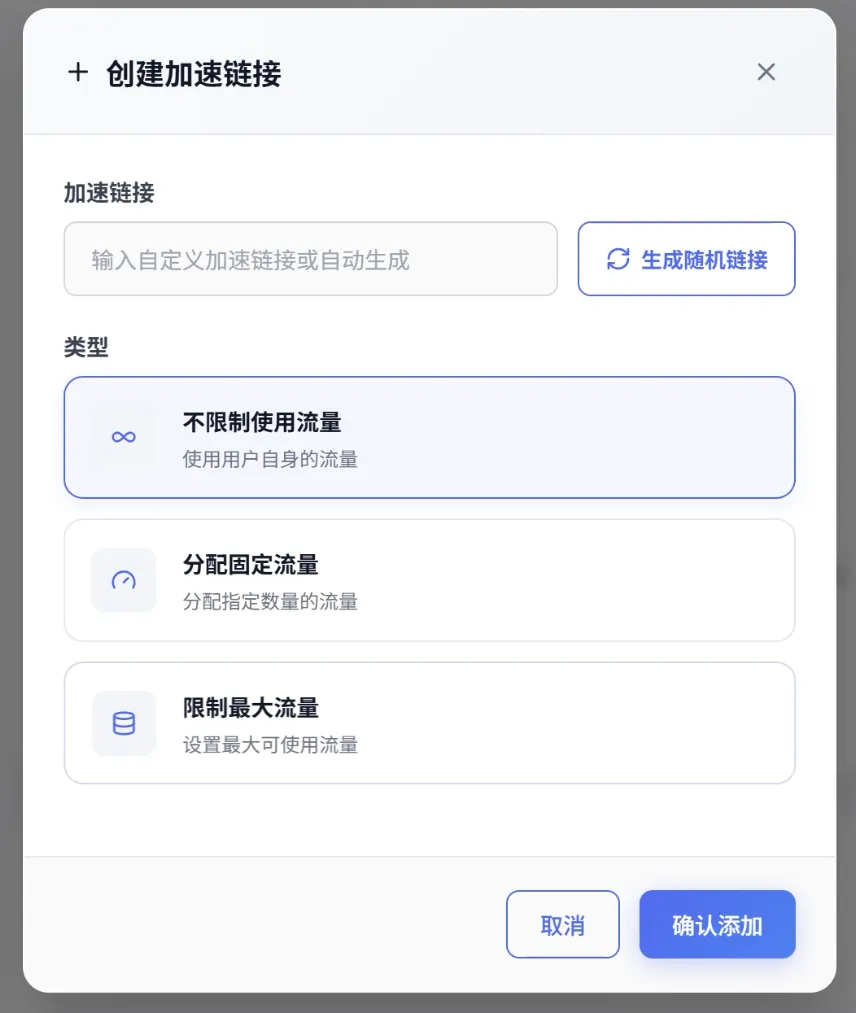The height and width of the screenshot is (1013, 856).
Task: Click the infinity icon for unlimited traffic
Action: pos(123,437)
